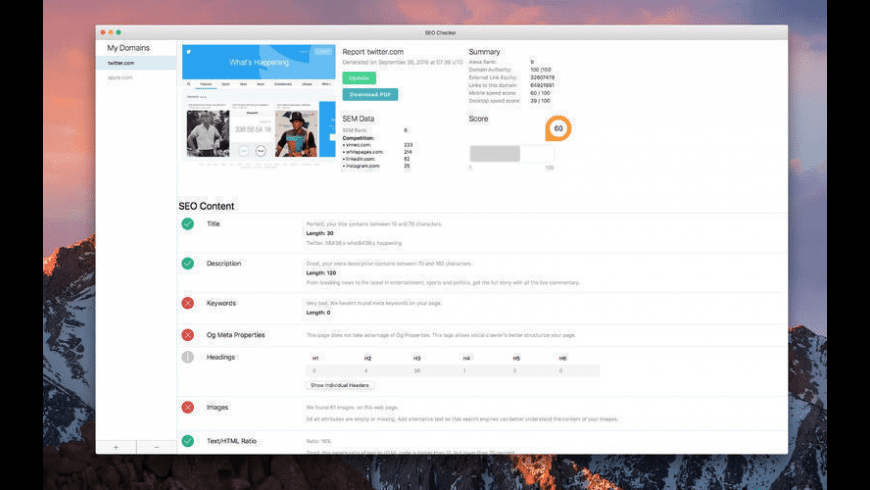Click the 'Summary' heading
Screen dimensions: 870x490
pos(484,52)
